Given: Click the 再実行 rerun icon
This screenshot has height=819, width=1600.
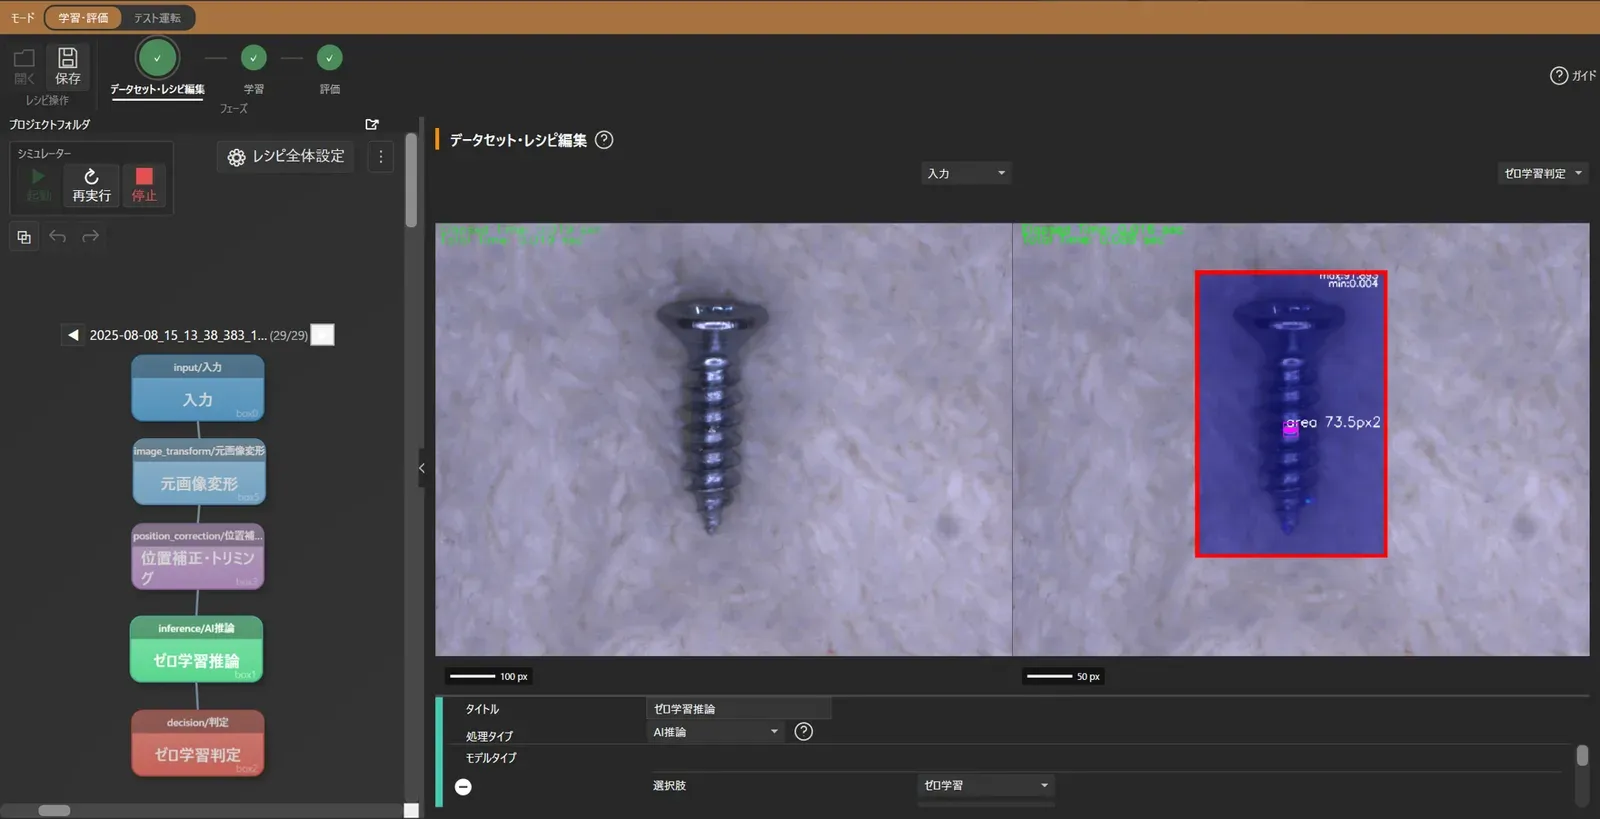Looking at the screenshot, I should (x=91, y=185).
